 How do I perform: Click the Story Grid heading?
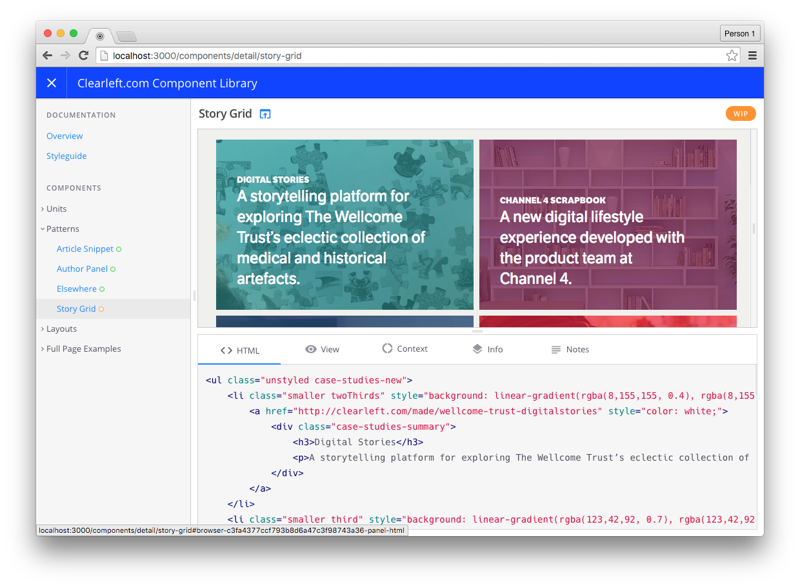tap(225, 113)
